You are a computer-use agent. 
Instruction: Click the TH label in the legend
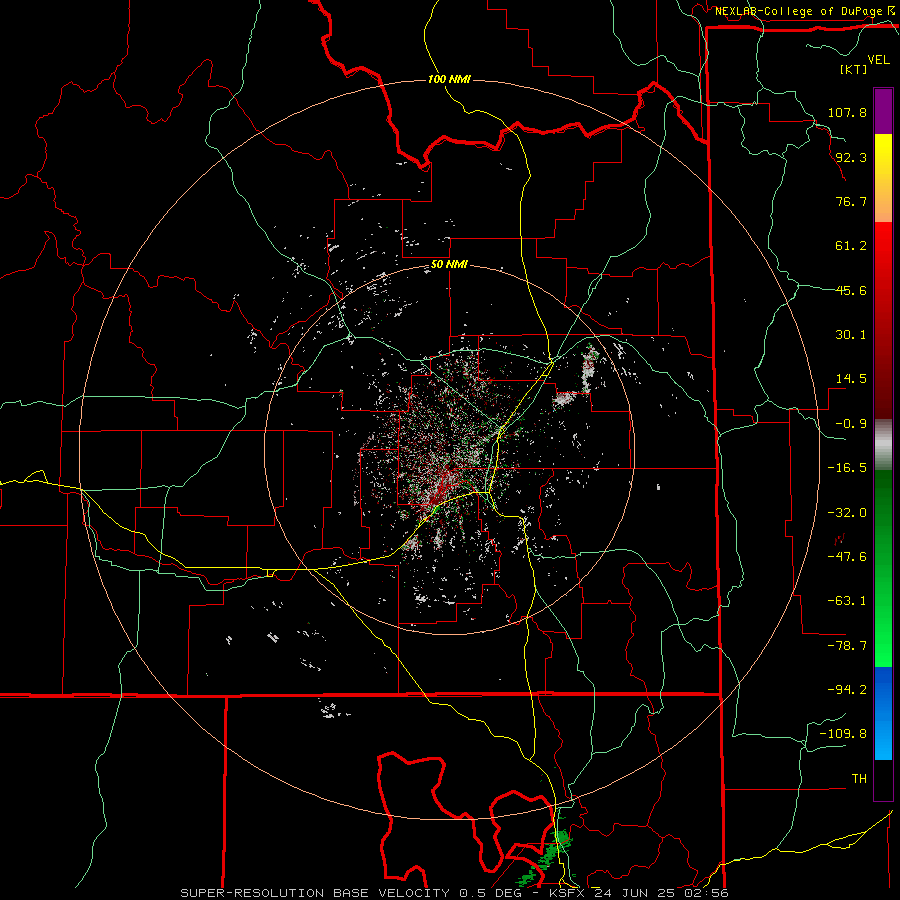(x=859, y=778)
